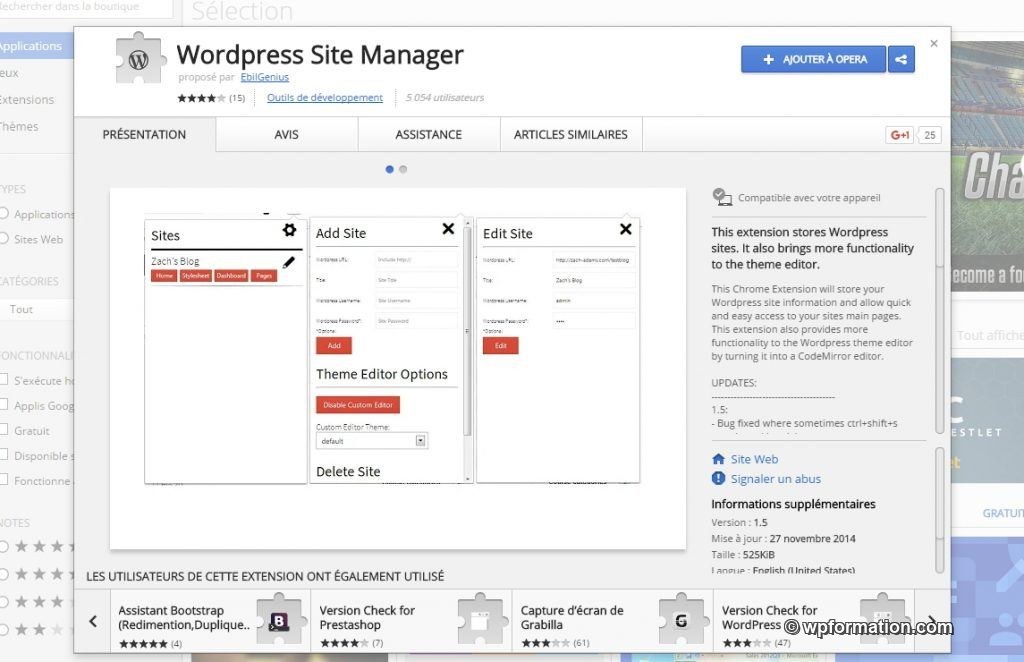Image resolution: width=1024 pixels, height=662 pixels.
Task: Click the alert icon beside Signaler un abus
Action: pos(718,479)
